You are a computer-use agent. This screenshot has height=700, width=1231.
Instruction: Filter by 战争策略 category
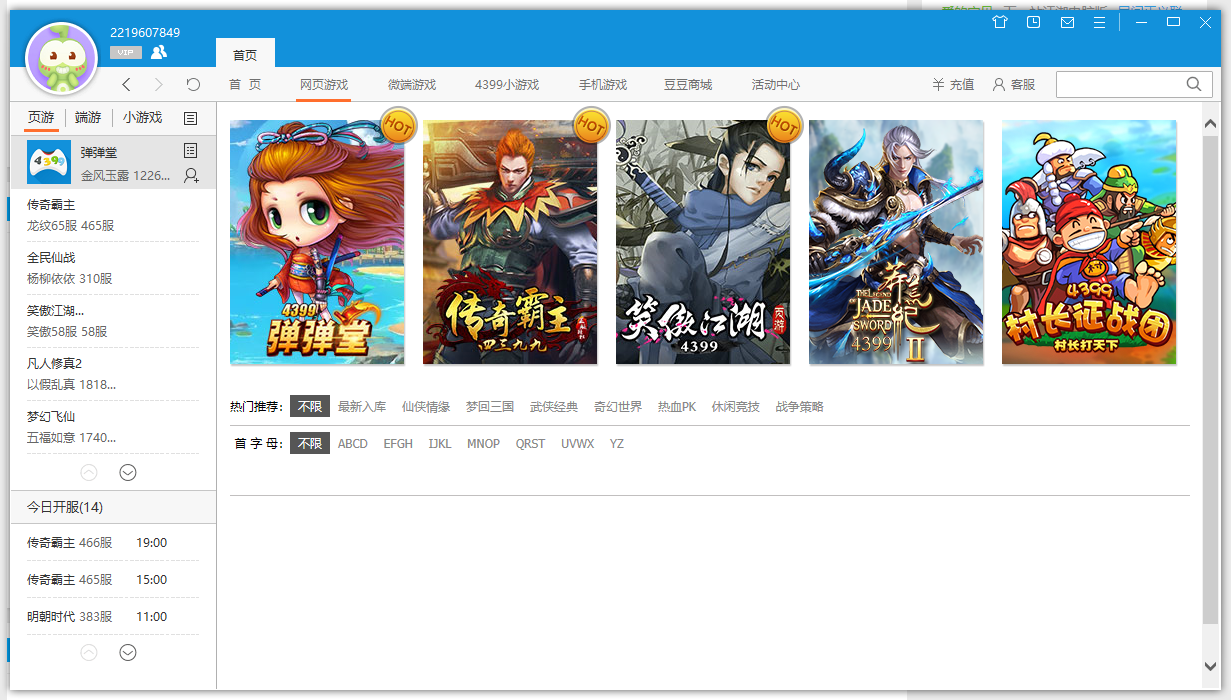coord(800,407)
